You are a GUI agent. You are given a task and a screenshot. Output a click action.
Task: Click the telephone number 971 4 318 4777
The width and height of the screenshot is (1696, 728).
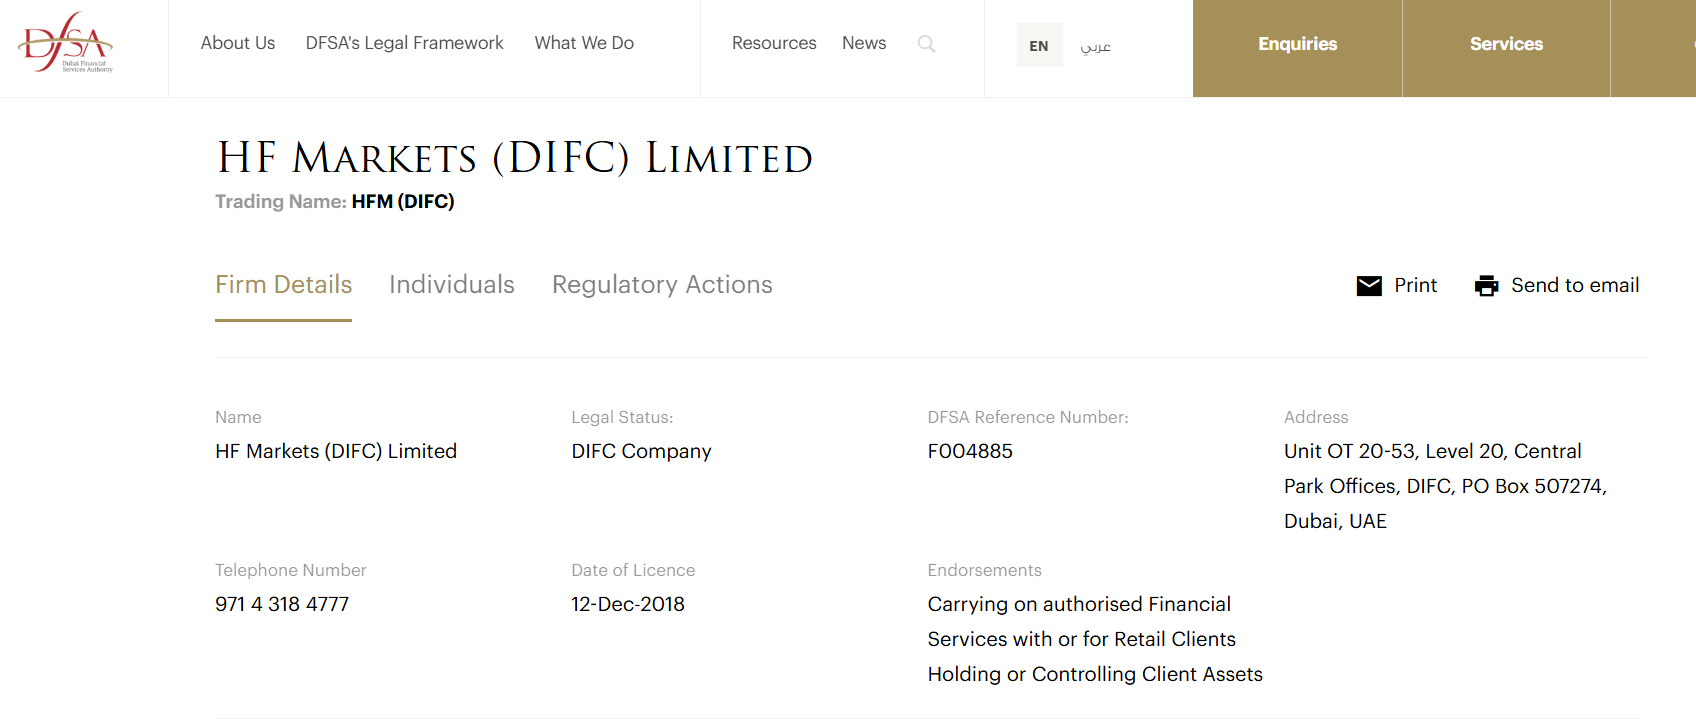[282, 604]
